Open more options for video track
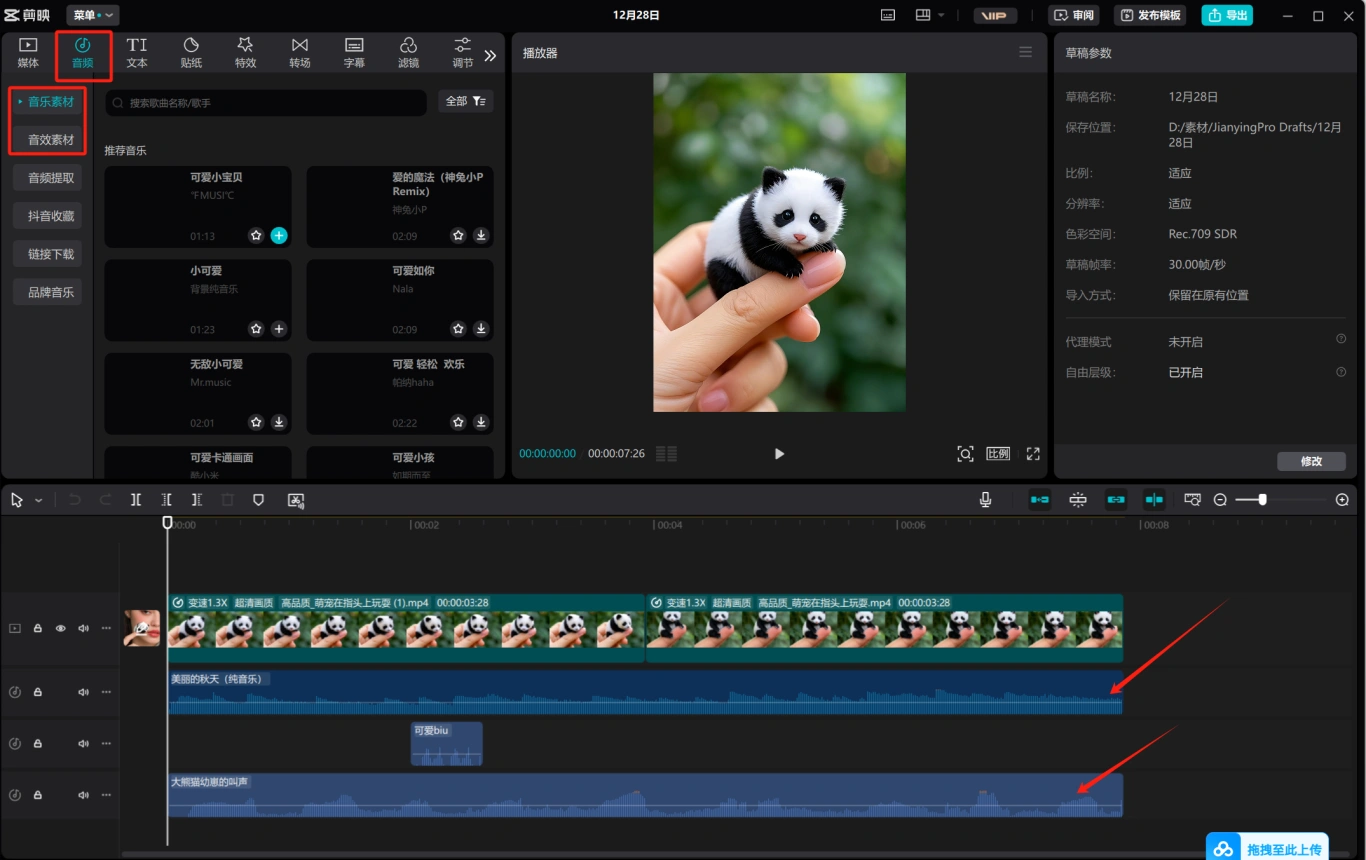 106,628
